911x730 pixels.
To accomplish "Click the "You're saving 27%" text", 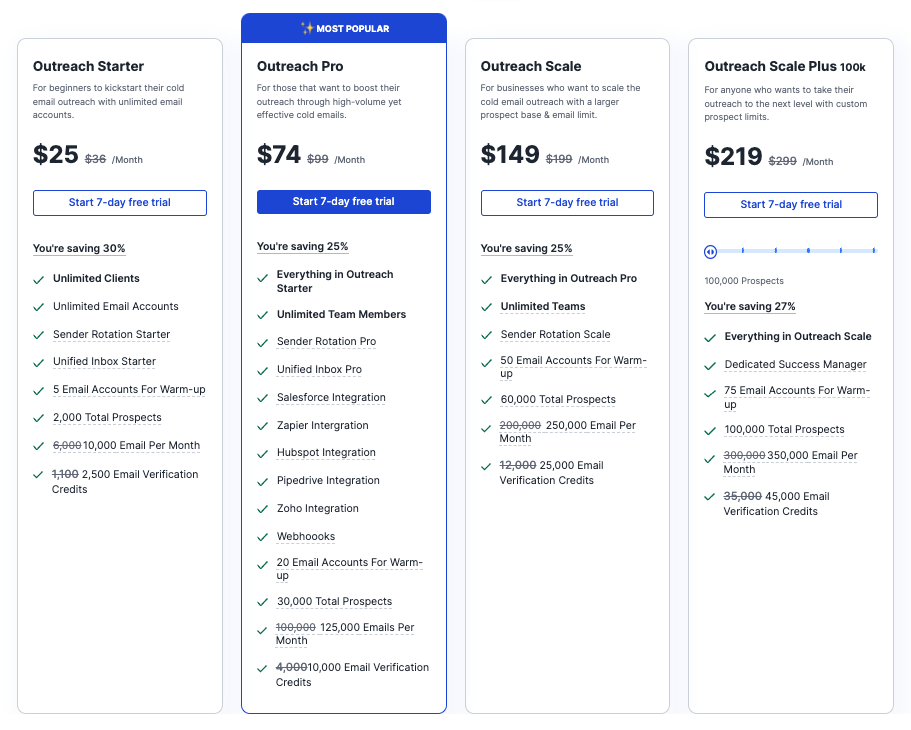I will 750,307.
